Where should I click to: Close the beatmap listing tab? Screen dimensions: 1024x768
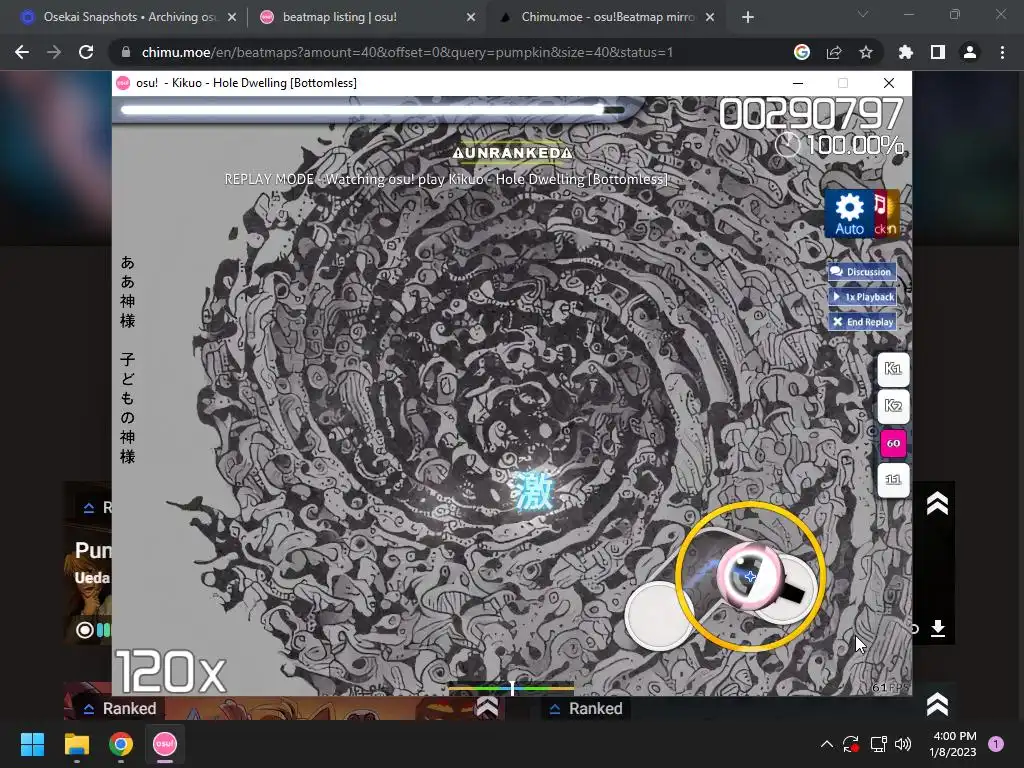pyautogui.click(x=471, y=18)
